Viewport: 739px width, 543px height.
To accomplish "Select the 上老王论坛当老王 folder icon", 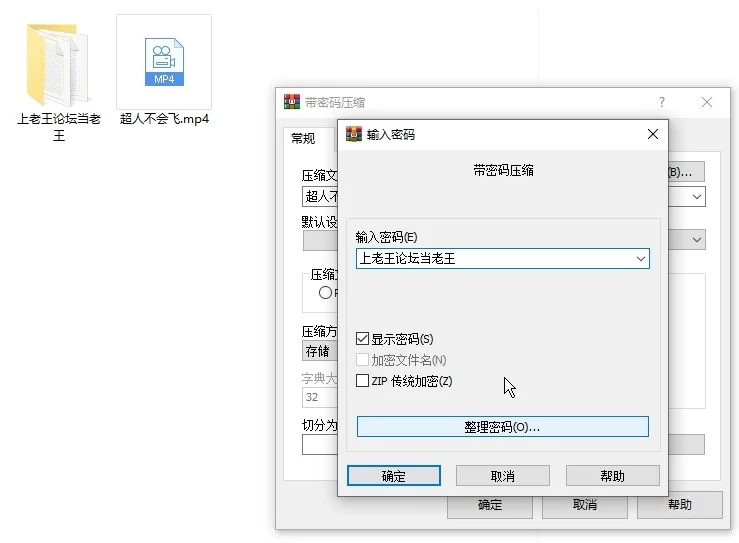I will (57, 65).
